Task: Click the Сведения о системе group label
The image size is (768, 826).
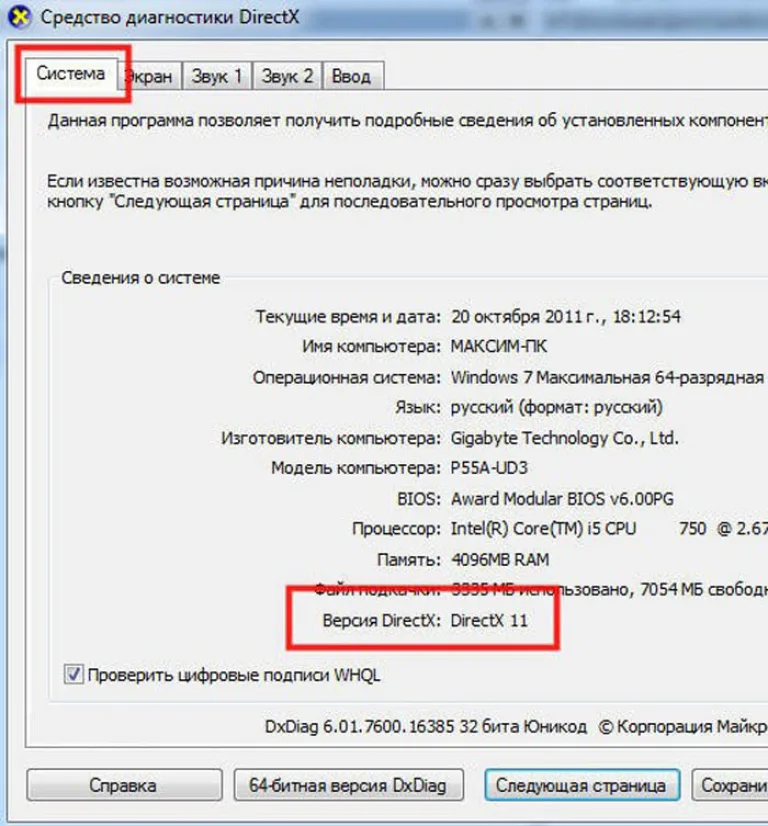Action: point(141,278)
